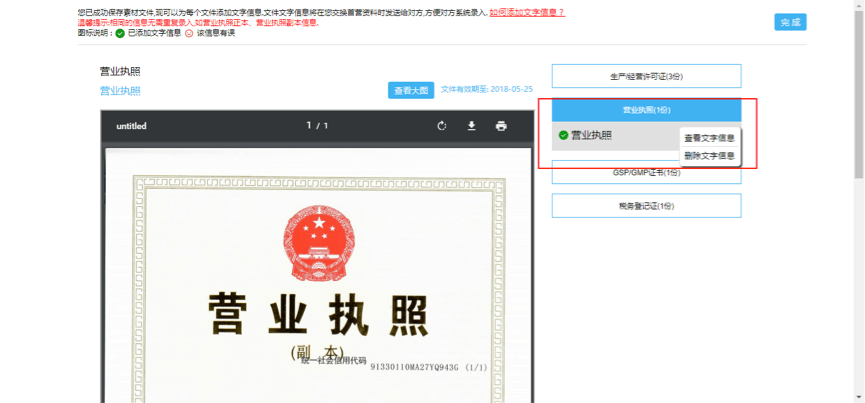The height and width of the screenshot is (403, 865).
Task: Expand the 生产/经营许可证(3份) section
Action: tap(647, 76)
